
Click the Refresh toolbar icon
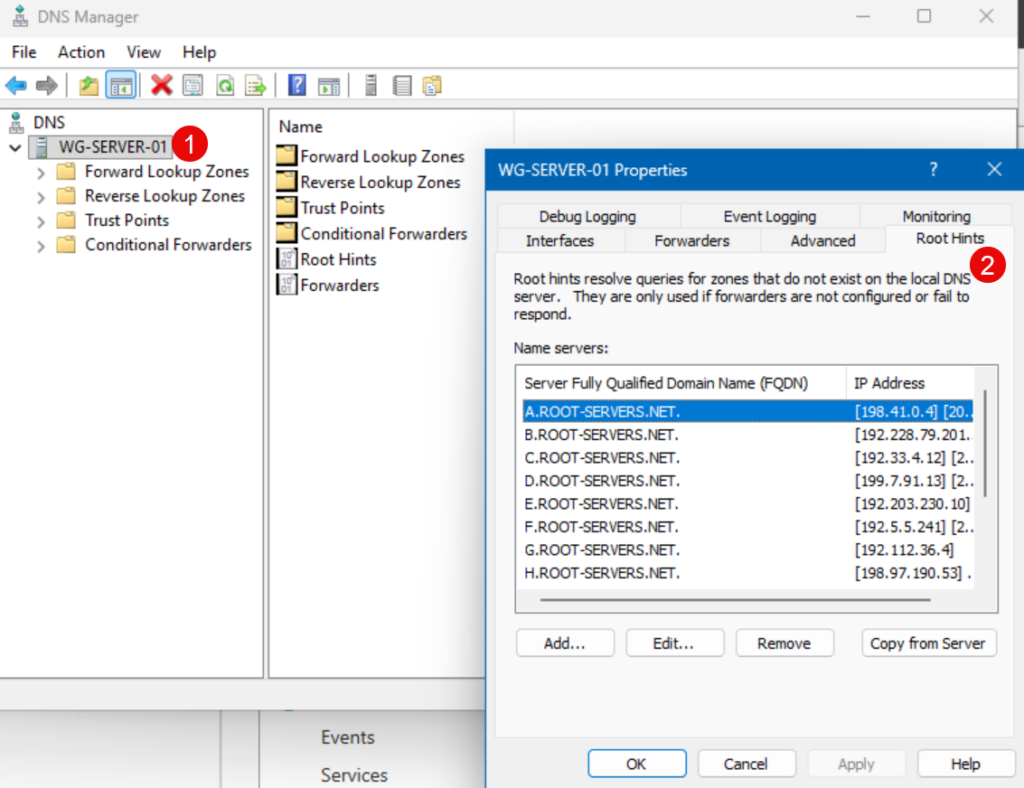tap(225, 86)
